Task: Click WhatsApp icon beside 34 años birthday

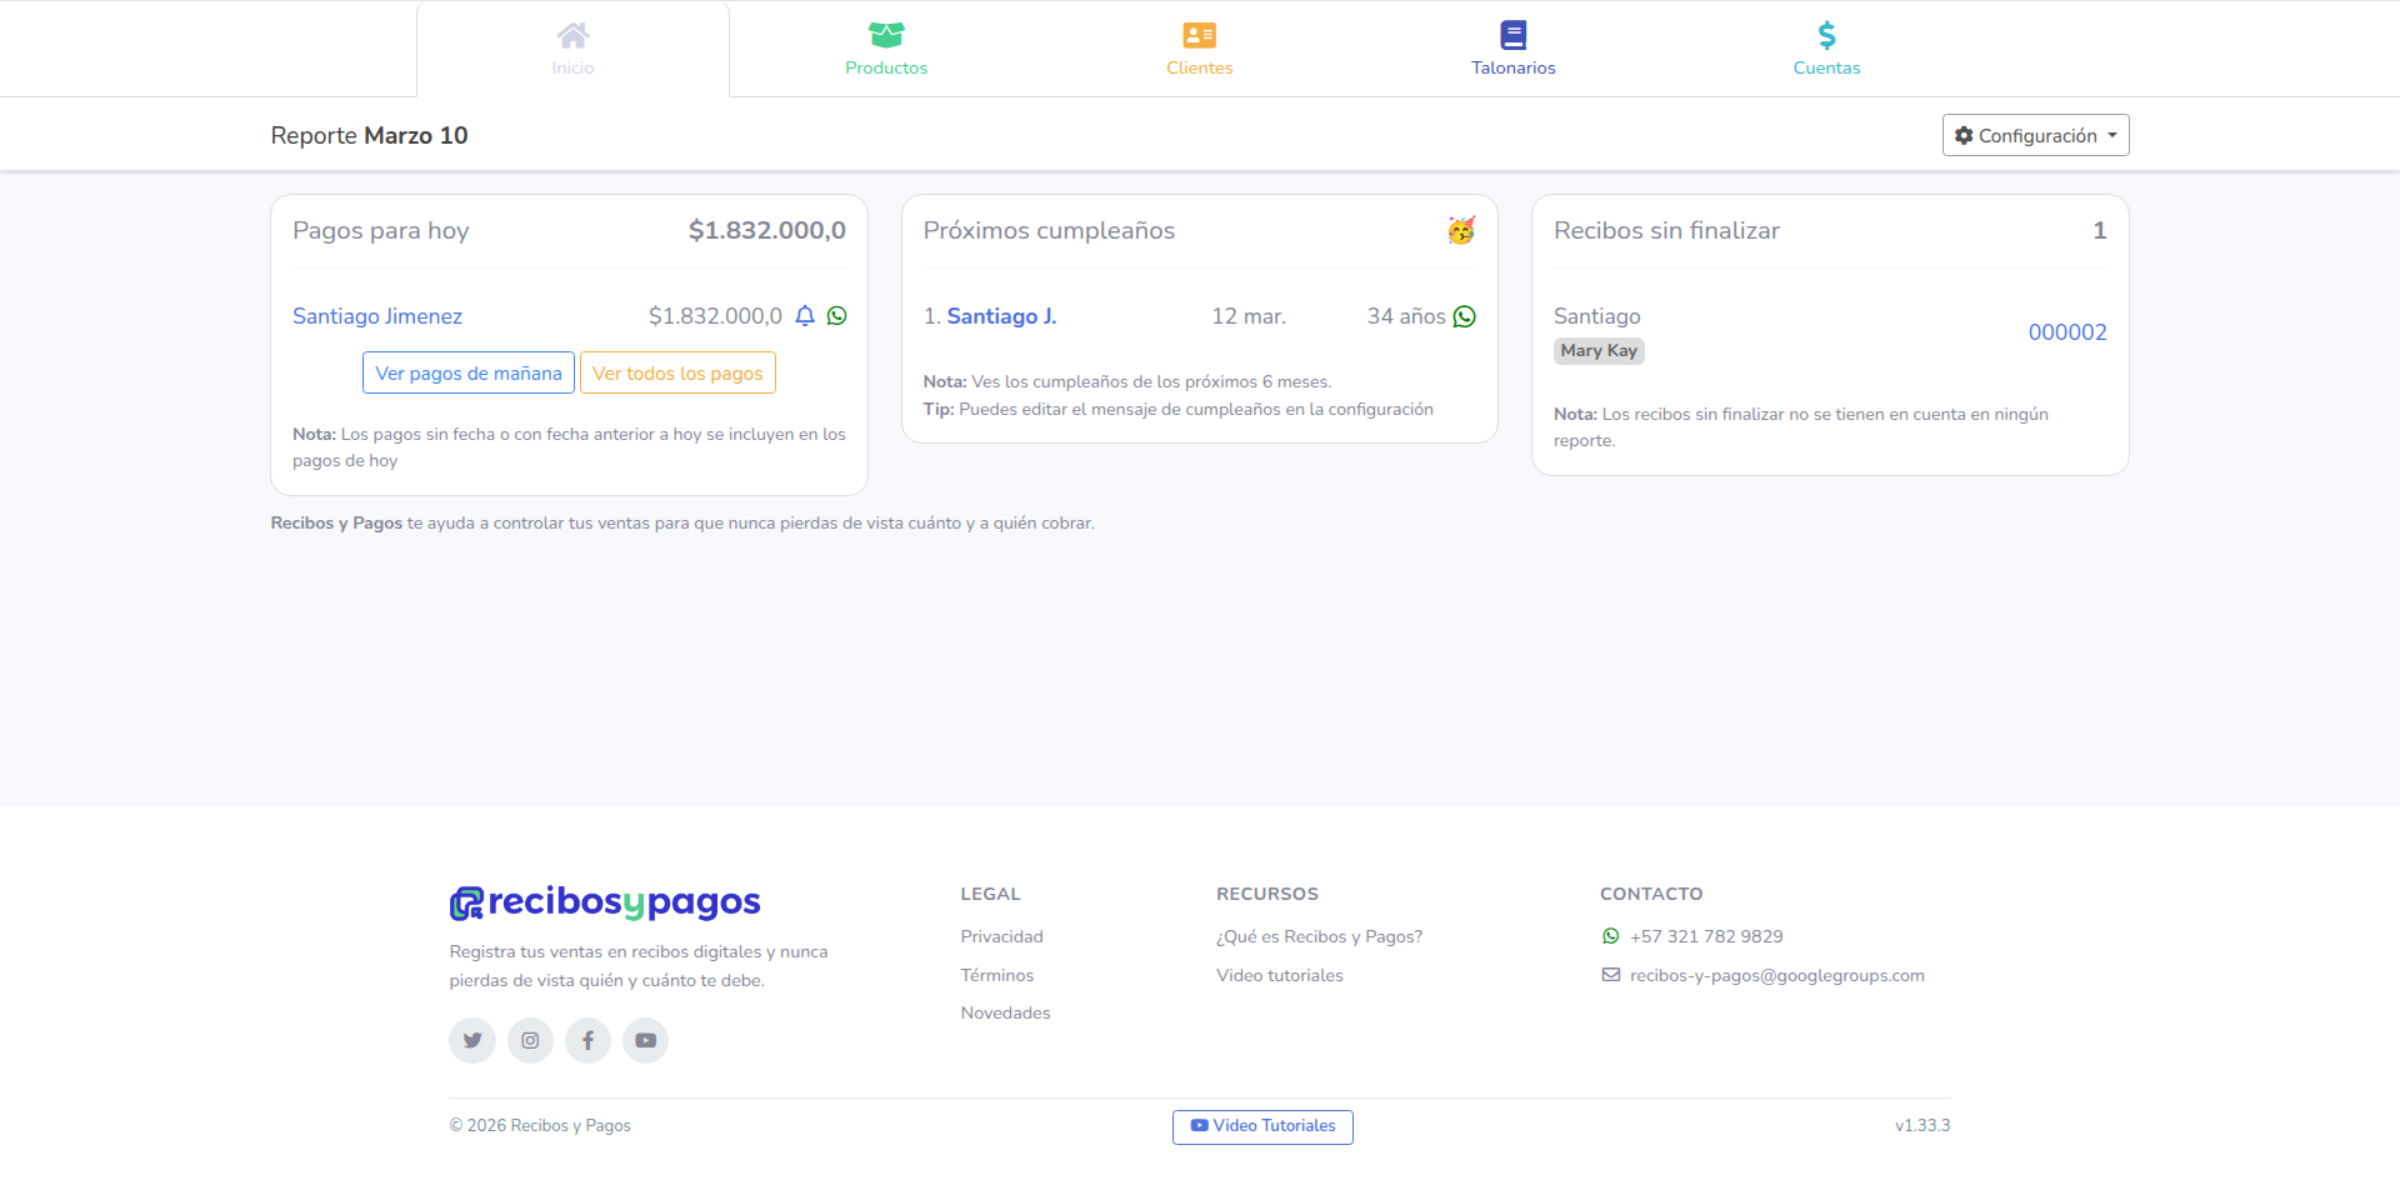Action: click(x=1464, y=317)
